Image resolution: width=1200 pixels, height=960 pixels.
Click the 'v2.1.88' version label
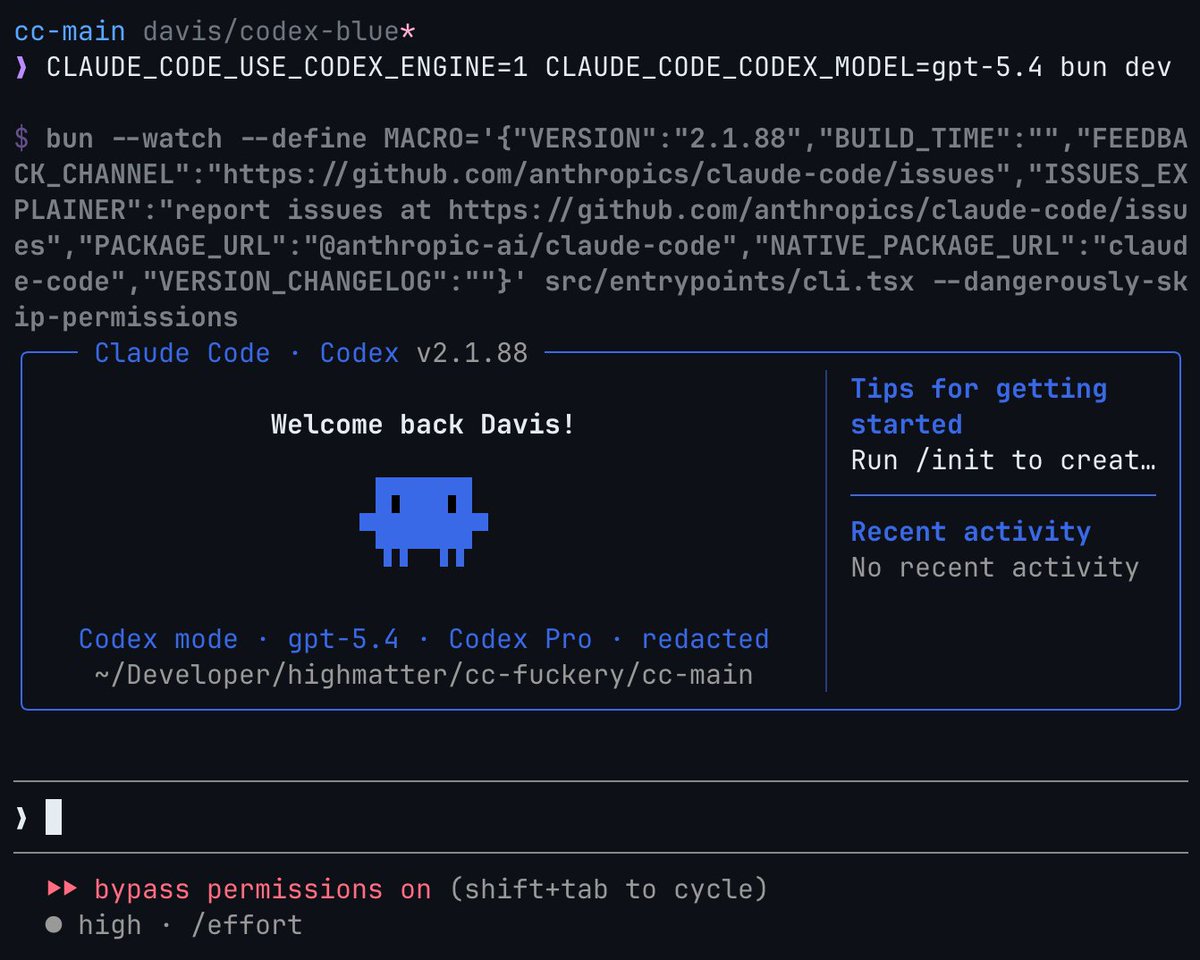(472, 353)
